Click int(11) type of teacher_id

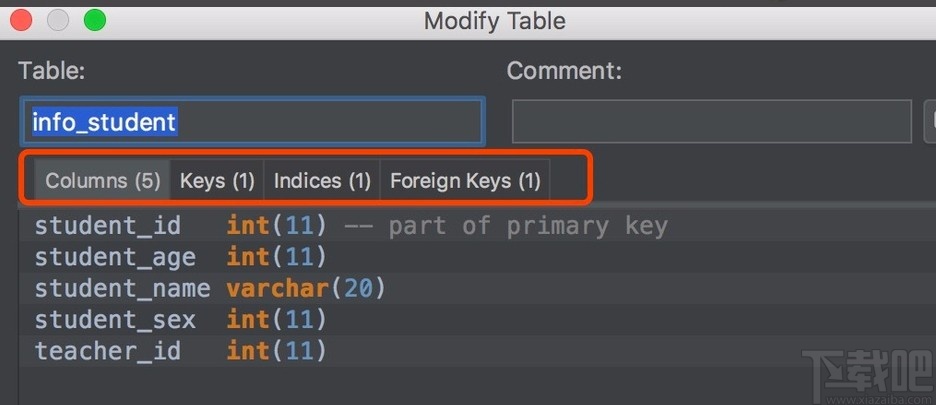pyautogui.click(x=276, y=351)
